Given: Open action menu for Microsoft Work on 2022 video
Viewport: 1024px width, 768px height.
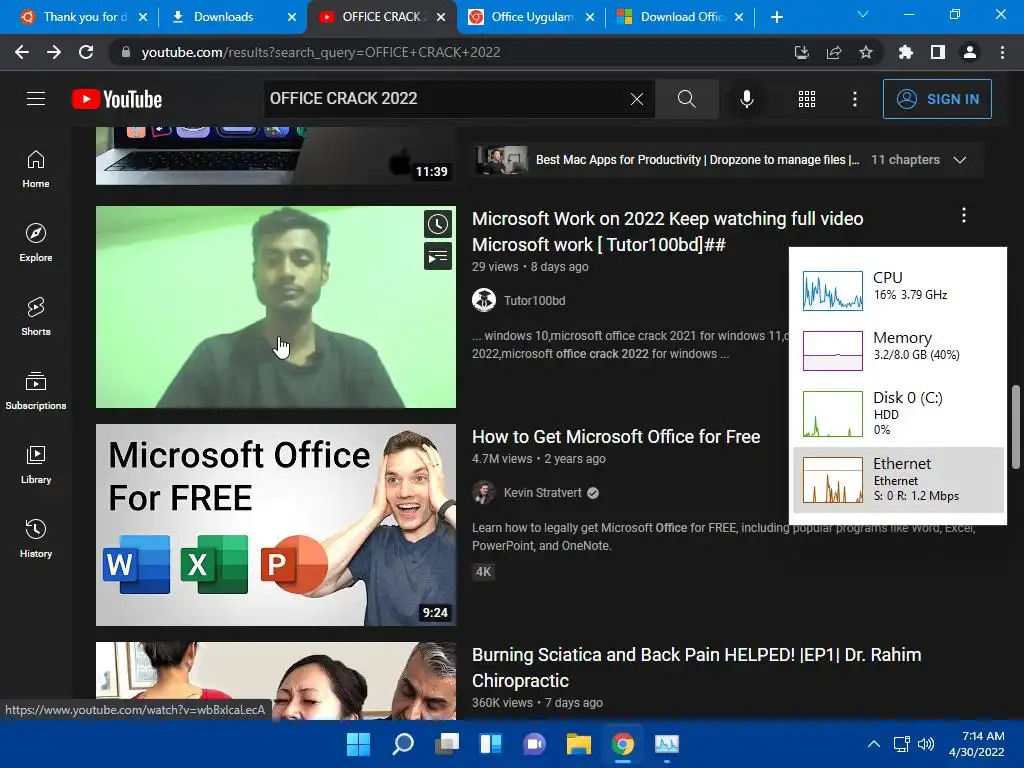Looking at the screenshot, I should click(x=963, y=216).
